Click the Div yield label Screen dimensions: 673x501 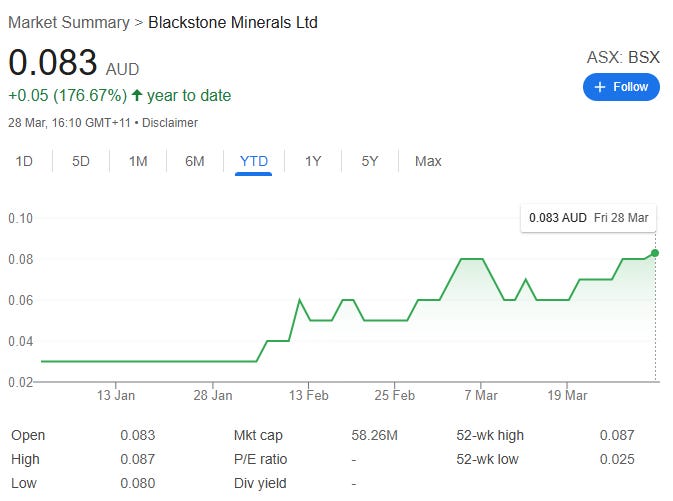click(260, 483)
